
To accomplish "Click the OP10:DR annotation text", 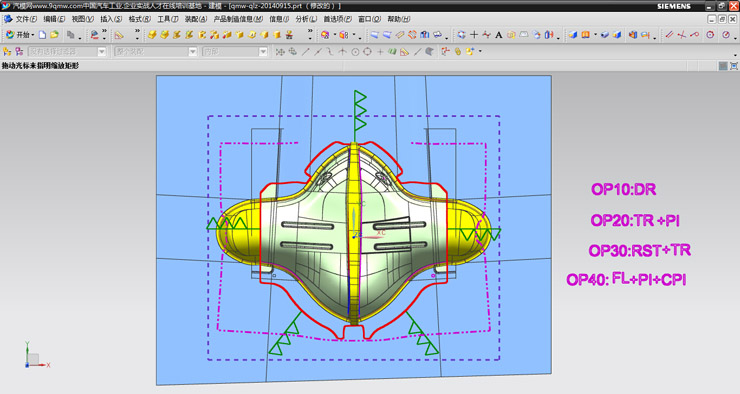I will point(623,190).
